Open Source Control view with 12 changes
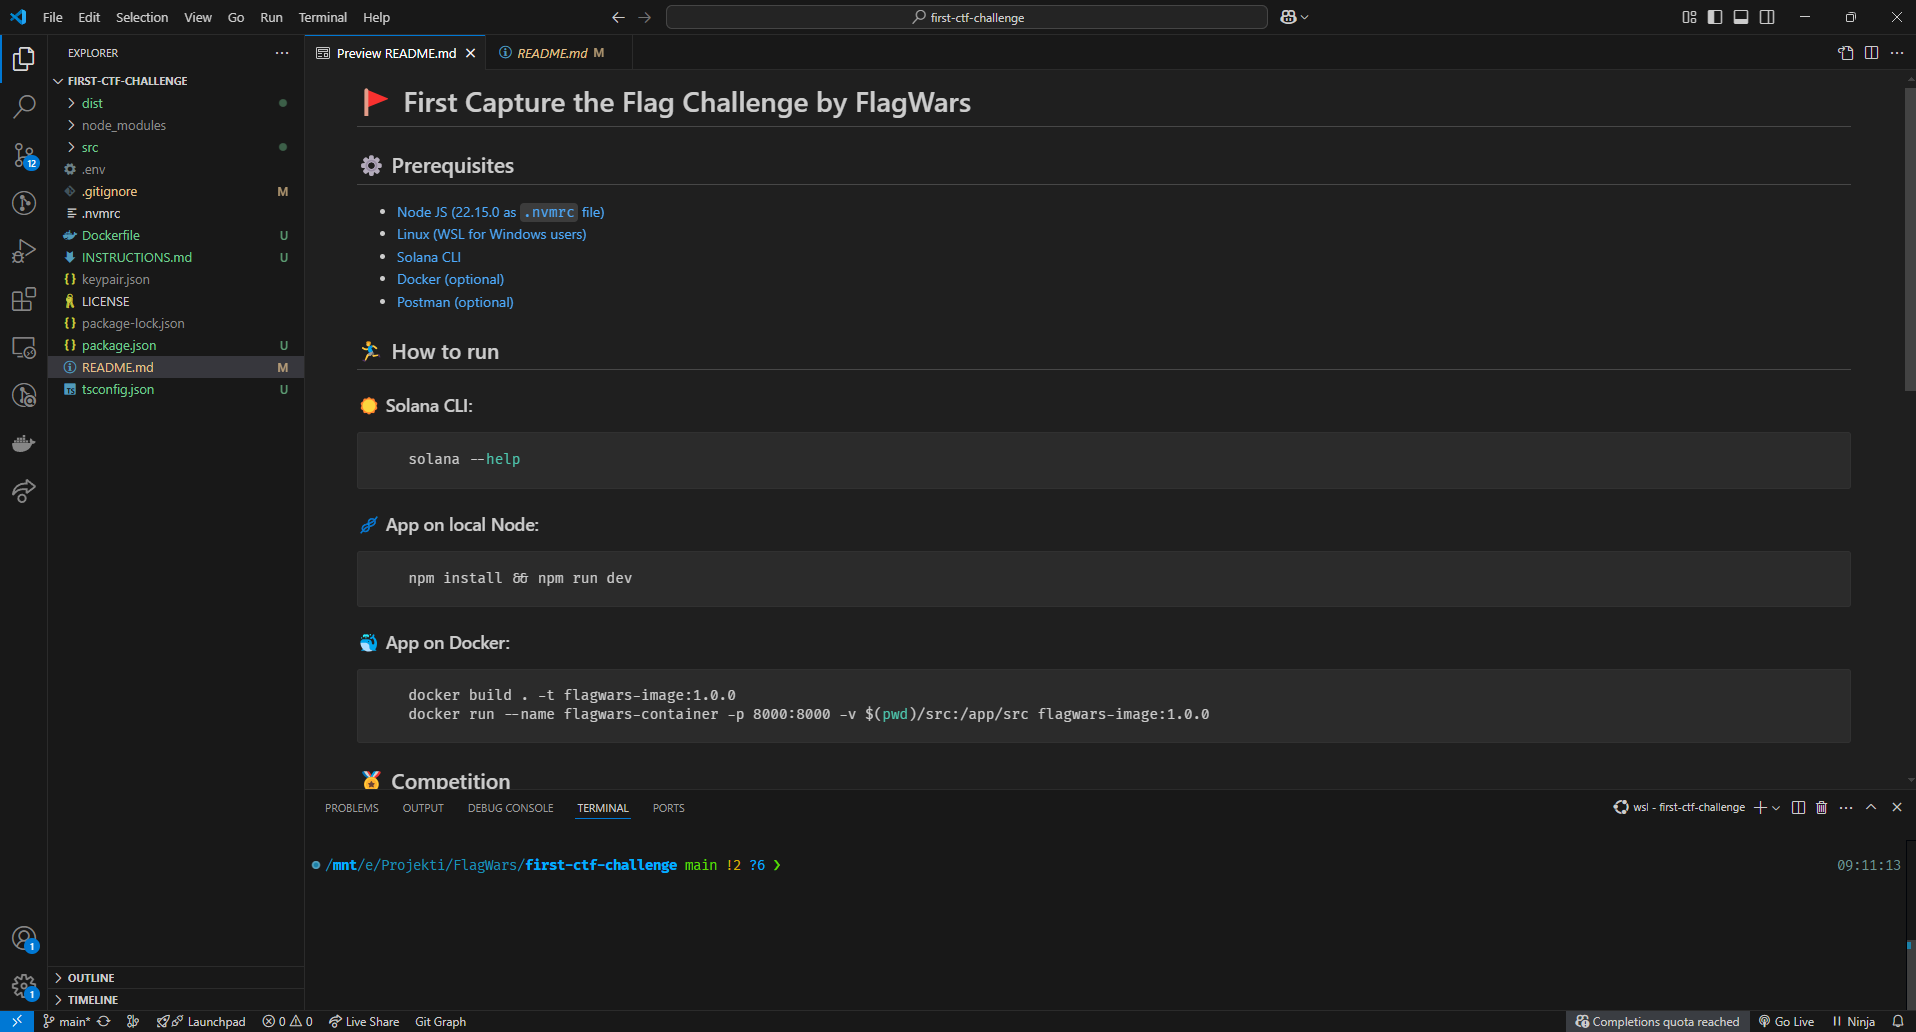Image resolution: width=1916 pixels, height=1032 pixels. pos(24,155)
